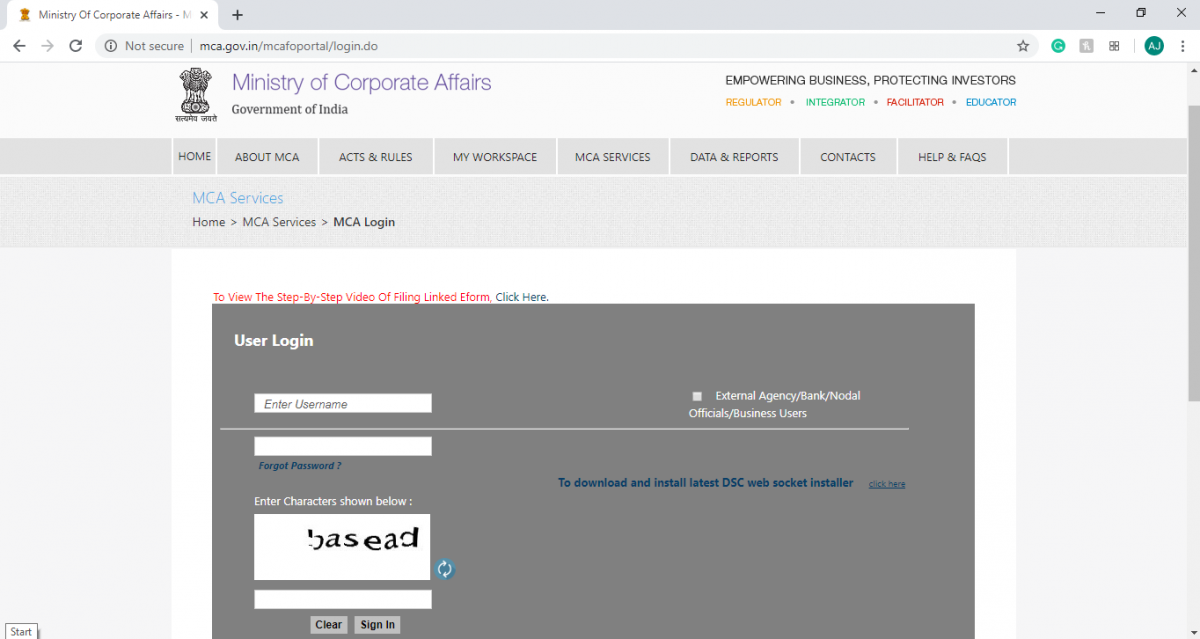Enable External Agency/Bank/Nodal Officials checkbox
The image size is (1200, 639).
pyautogui.click(x=697, y=395)
